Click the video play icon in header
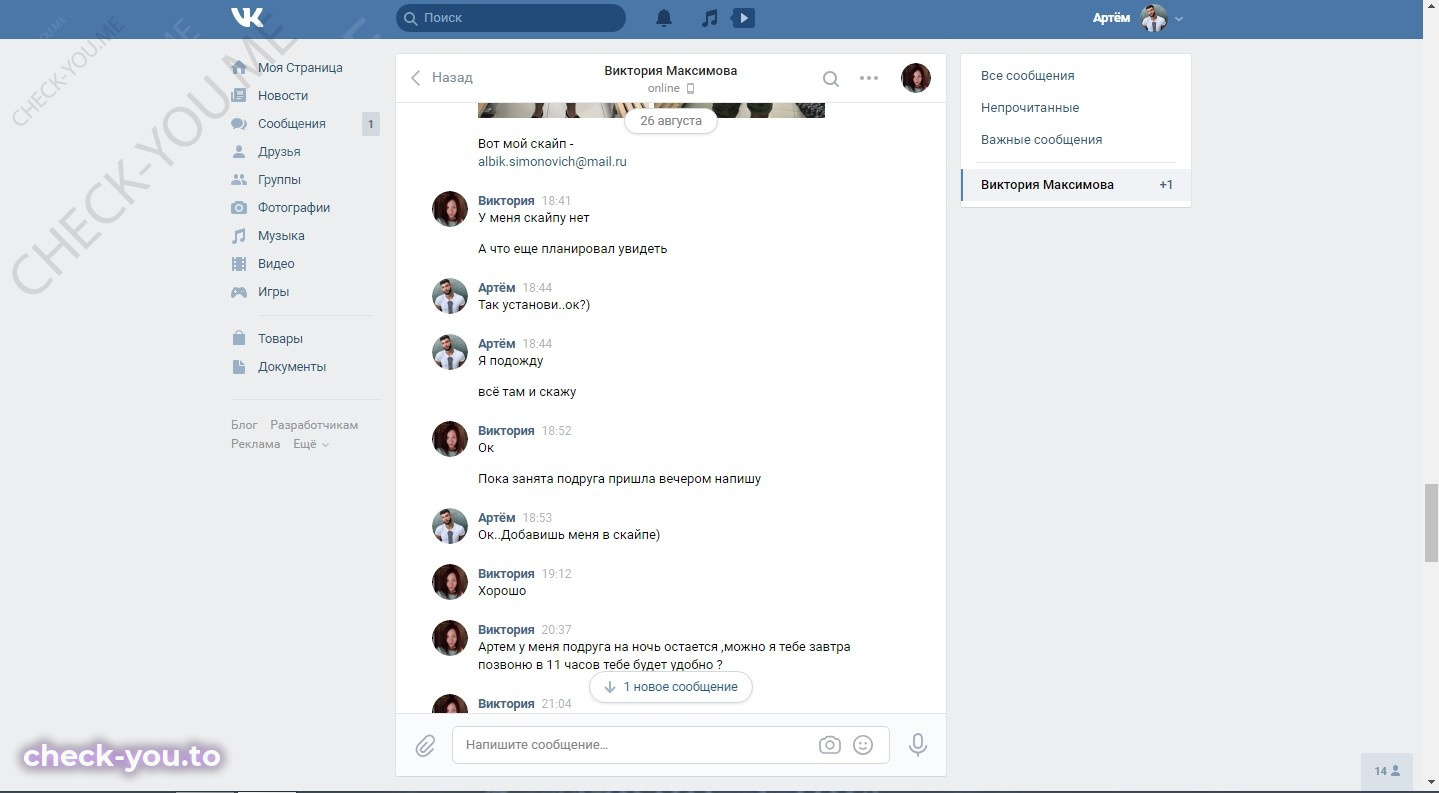 pyautogui.click(x=743, y=18)
